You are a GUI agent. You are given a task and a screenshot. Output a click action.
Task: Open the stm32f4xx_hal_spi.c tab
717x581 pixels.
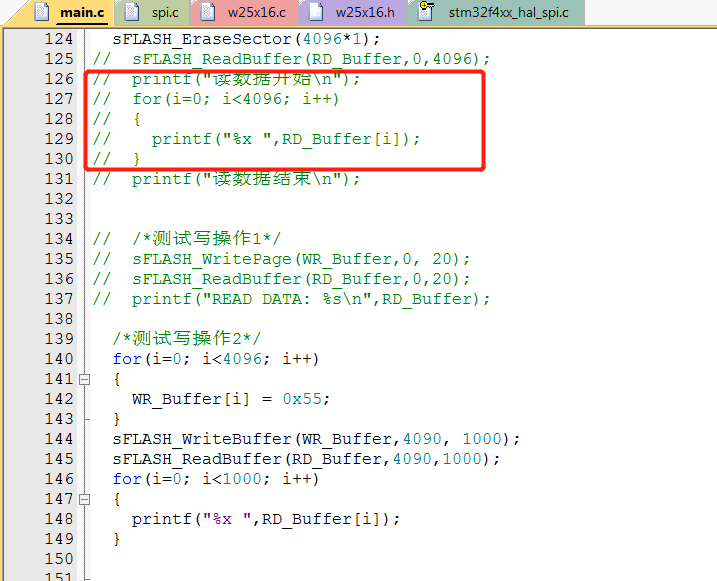click(496, 12)
